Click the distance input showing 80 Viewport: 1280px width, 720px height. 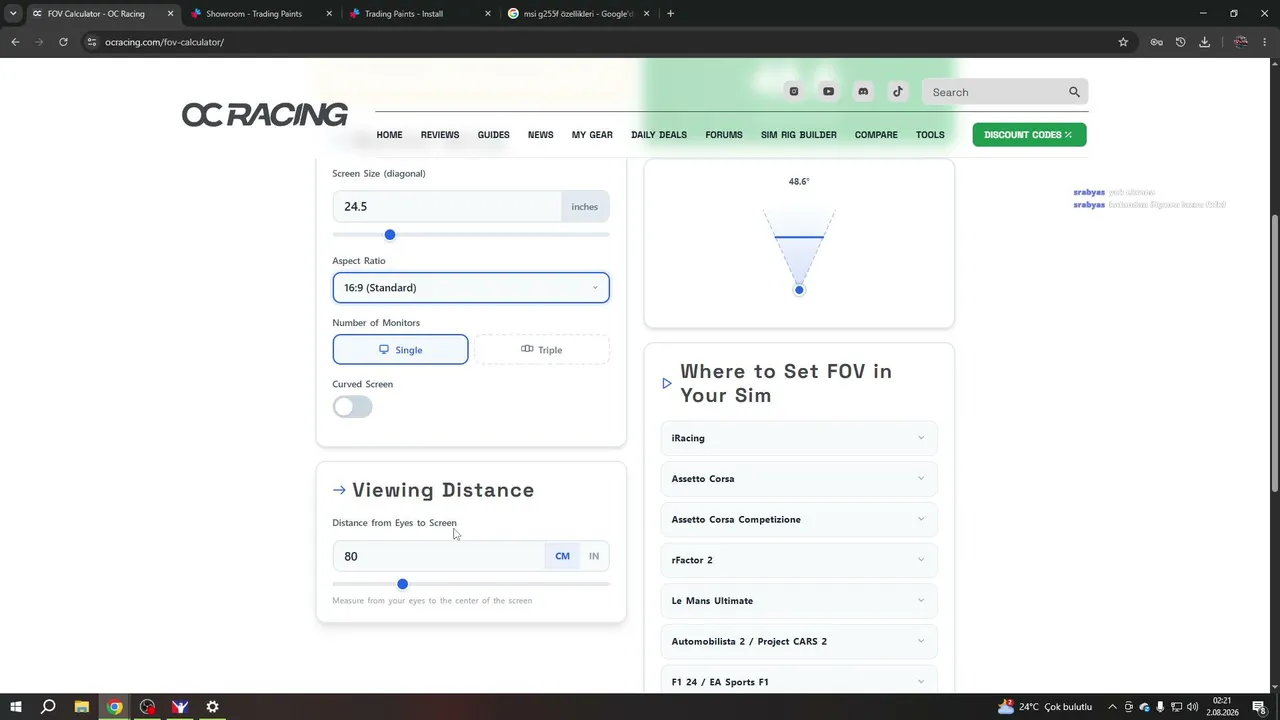(x=439, y=556)
